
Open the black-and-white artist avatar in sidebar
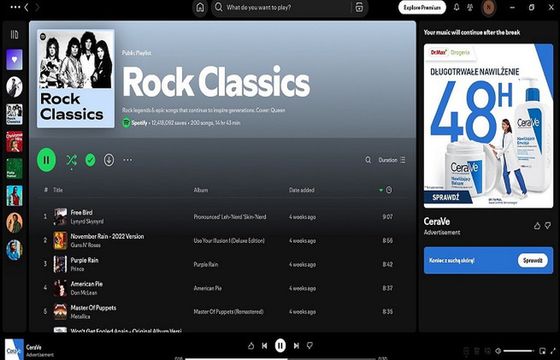14,87
